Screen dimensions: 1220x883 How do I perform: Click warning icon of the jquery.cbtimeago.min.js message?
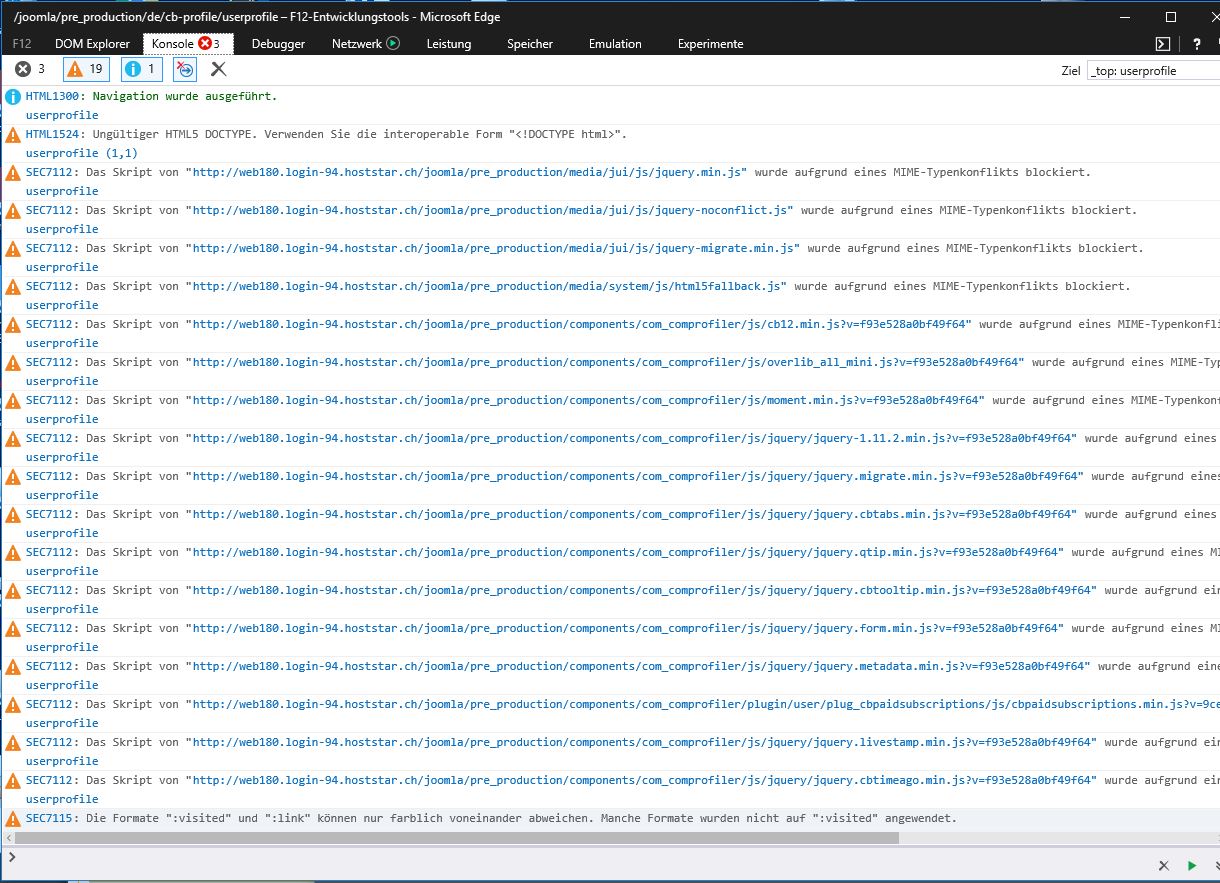13,781
